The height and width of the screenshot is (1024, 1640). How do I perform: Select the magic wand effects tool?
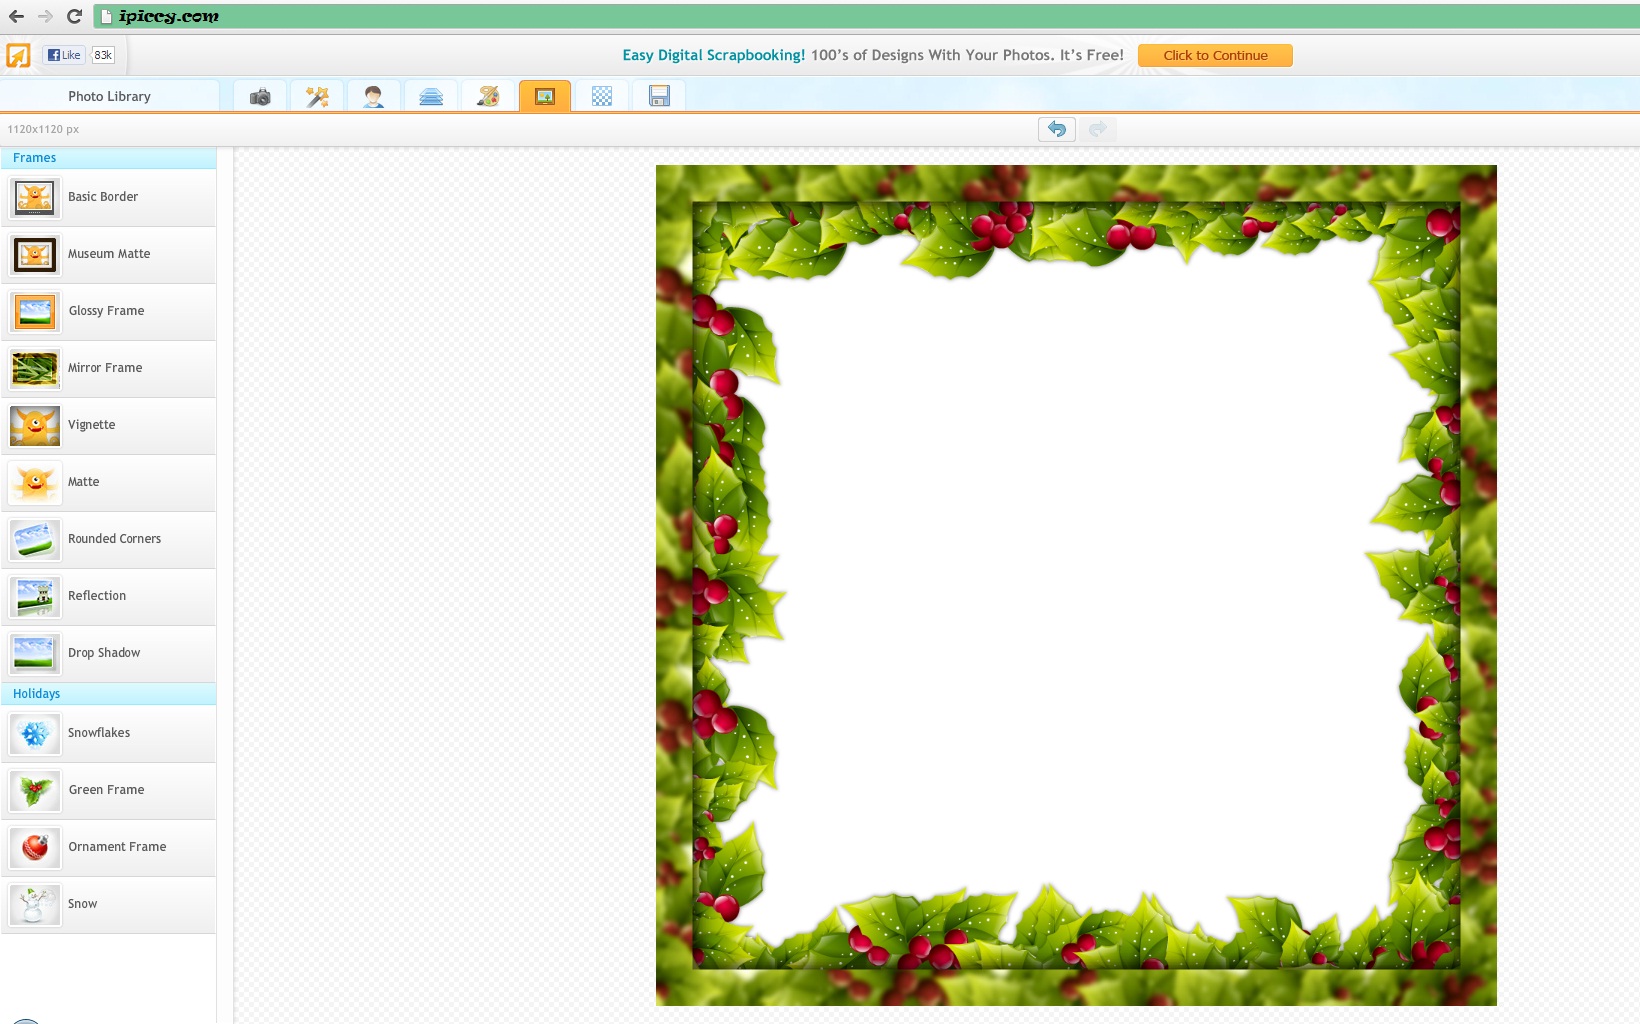tap(317, 97)
